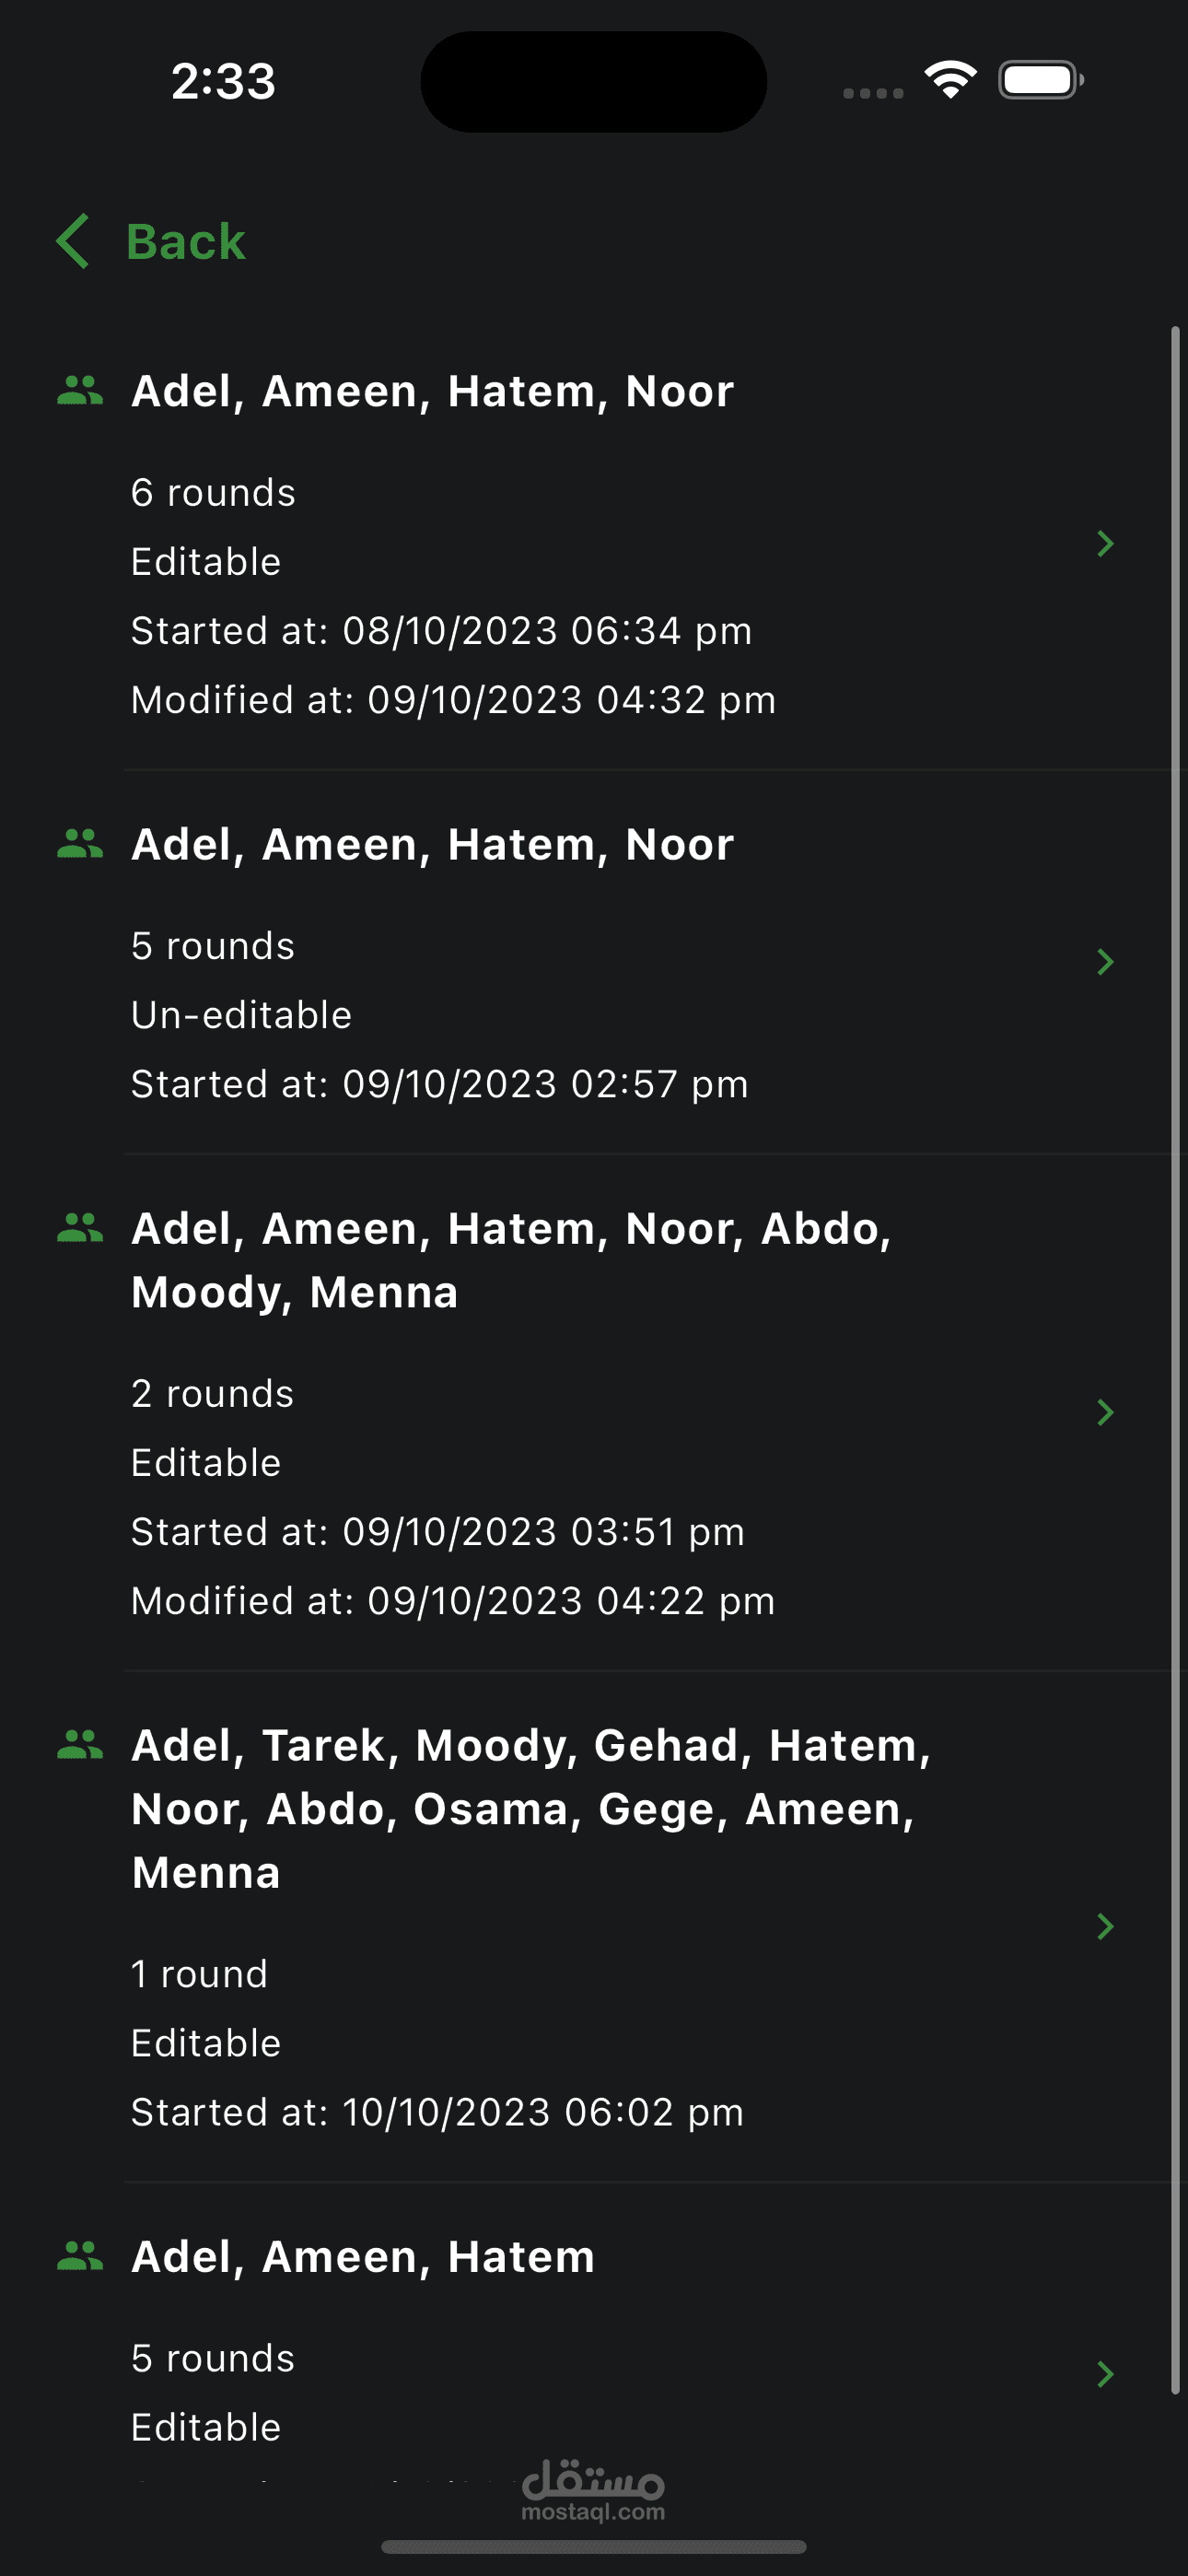Open 1 round game via its chevron
Viewport: 1188px width, 2576px height.
pyautogui.click(x=1105, y=1926)
